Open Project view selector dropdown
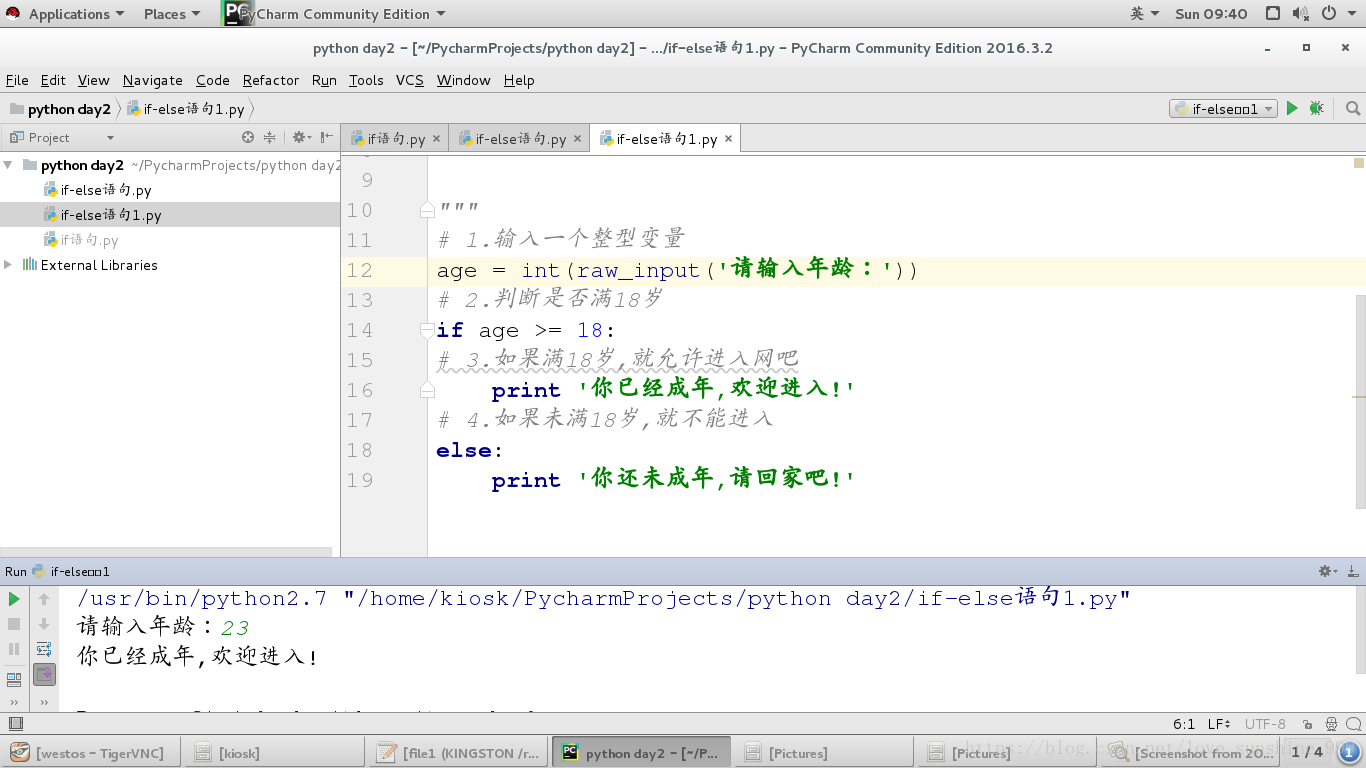 pyautogui.click(x=110, y=138)
